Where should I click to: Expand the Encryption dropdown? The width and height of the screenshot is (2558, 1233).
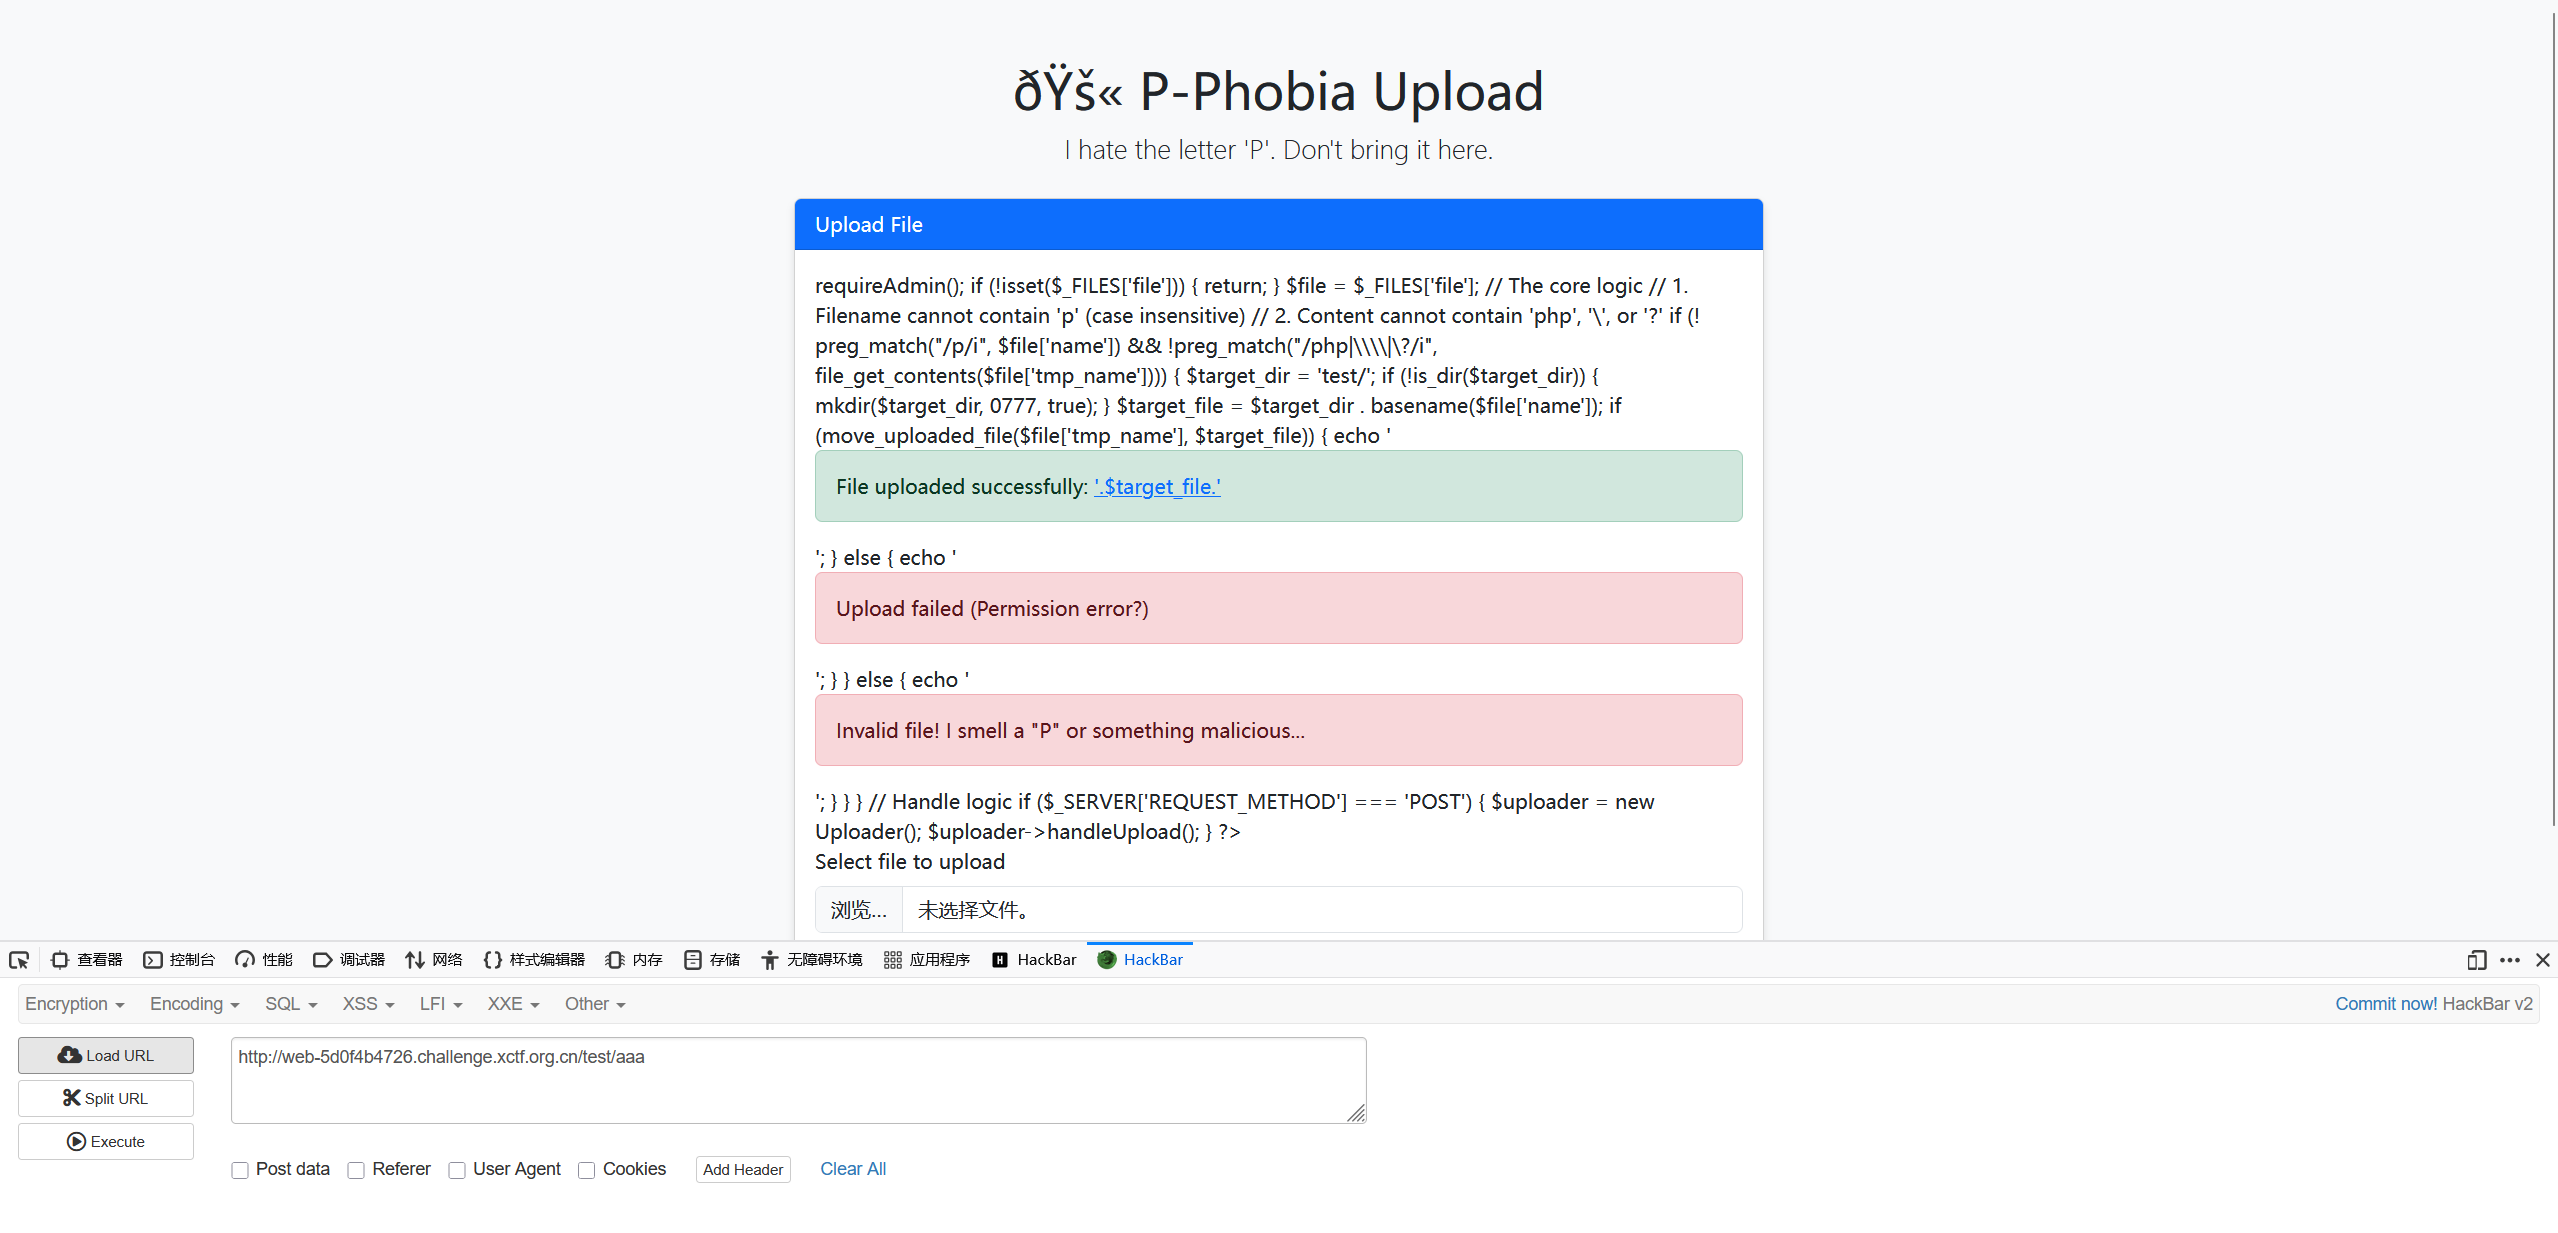click(x=74, y=1004)
